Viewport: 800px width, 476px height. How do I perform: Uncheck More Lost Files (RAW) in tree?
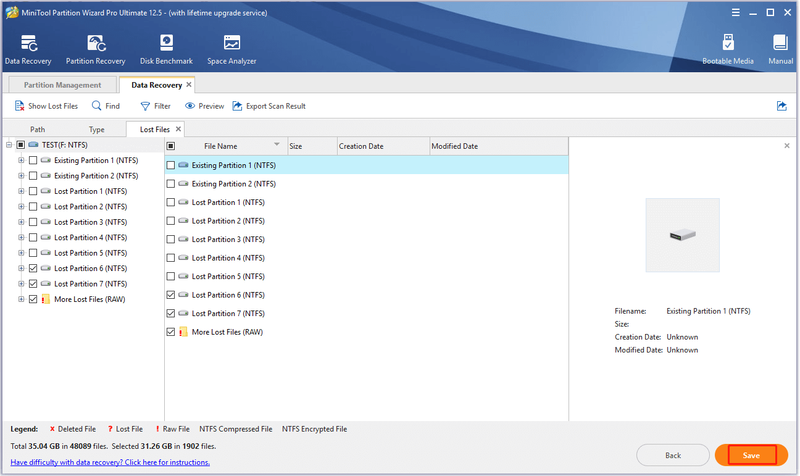pyautogui.click(x=33, y=299)
